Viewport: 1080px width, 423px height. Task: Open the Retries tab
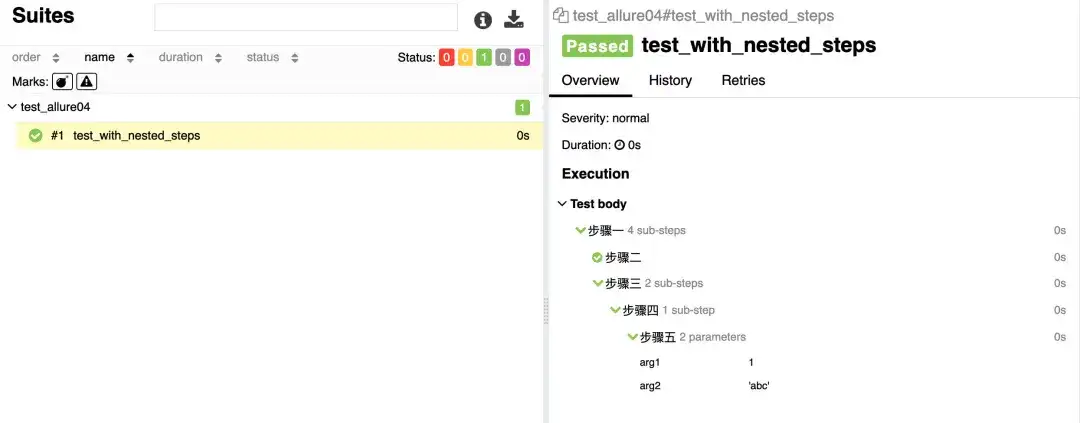click(x=743, y=80)
